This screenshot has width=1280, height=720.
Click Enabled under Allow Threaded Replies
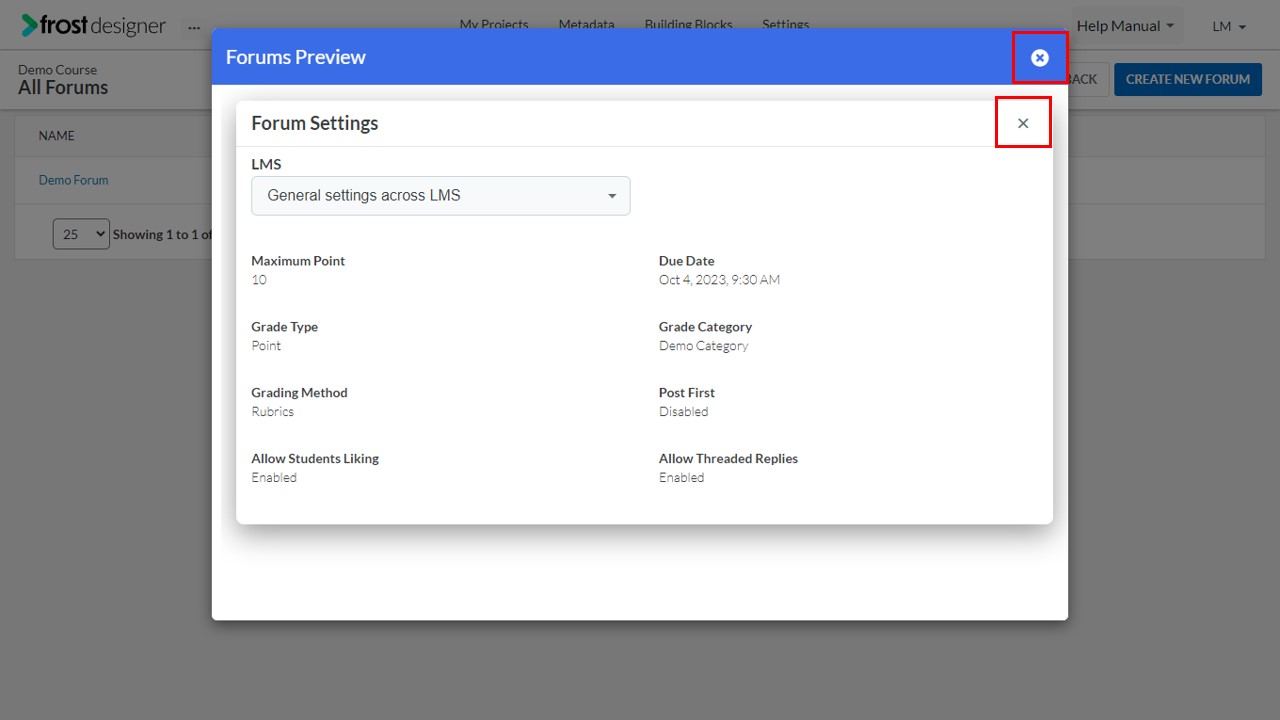coord(681,478)
